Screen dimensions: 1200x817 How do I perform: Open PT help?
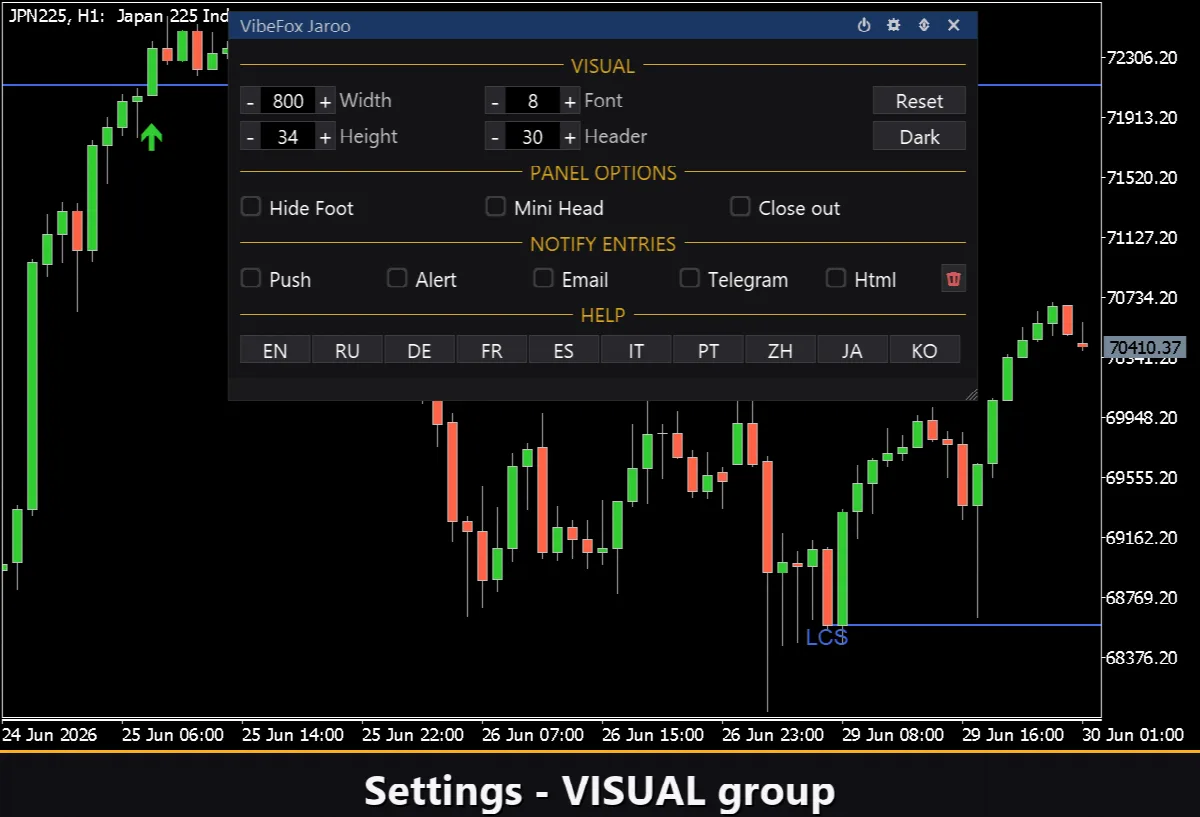click(x=708, y=350)
